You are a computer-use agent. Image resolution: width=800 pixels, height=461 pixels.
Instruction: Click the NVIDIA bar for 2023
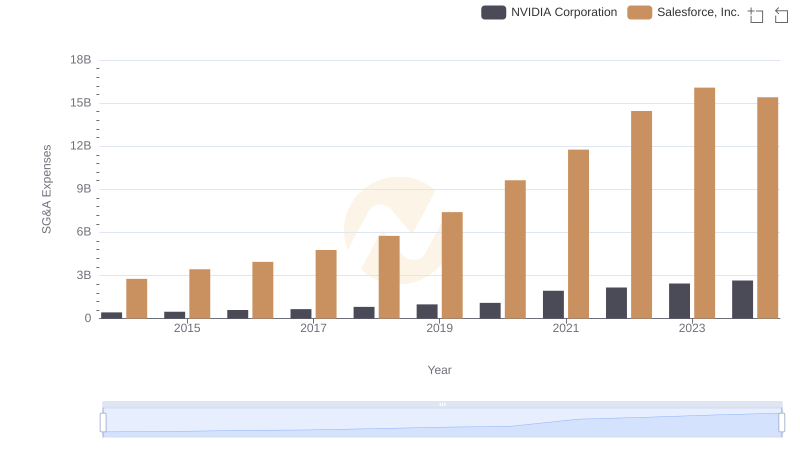click(679, 301)
